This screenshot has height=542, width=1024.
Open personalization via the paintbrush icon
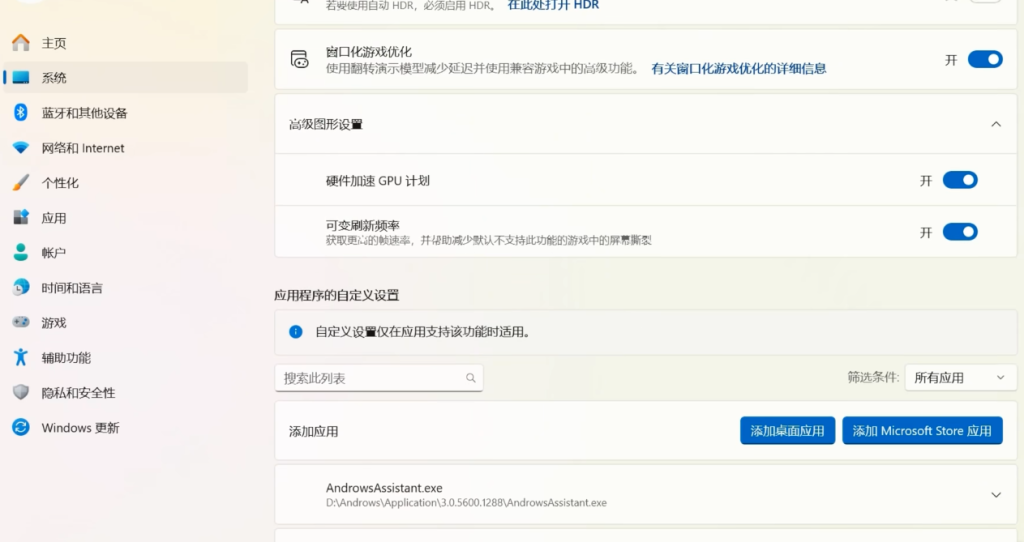click(20, 183)
